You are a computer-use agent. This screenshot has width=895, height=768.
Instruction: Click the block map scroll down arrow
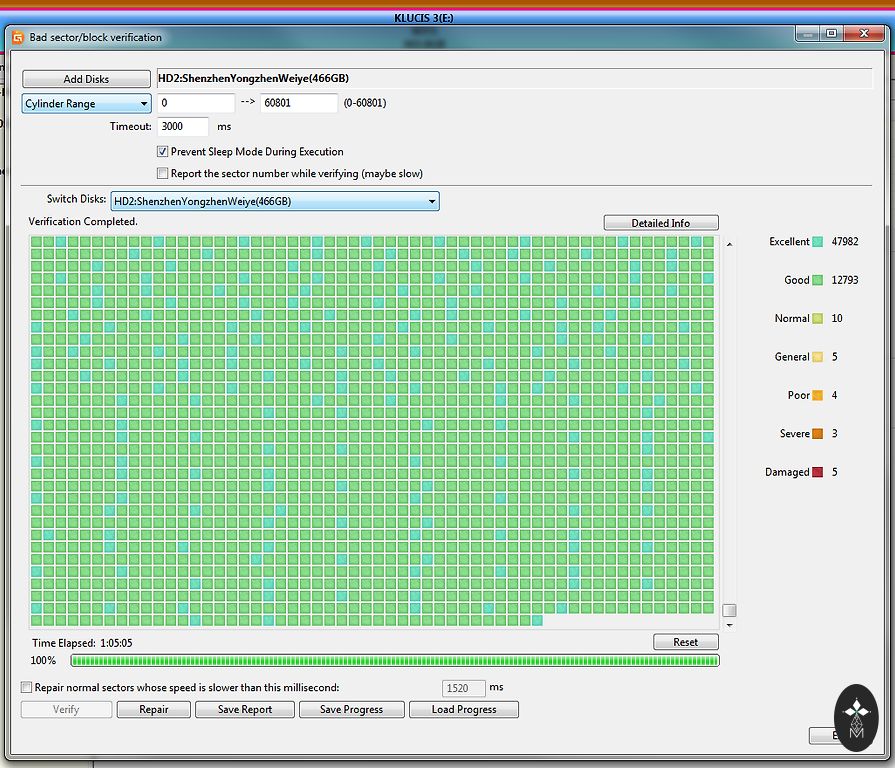click(x=729, y=625)
